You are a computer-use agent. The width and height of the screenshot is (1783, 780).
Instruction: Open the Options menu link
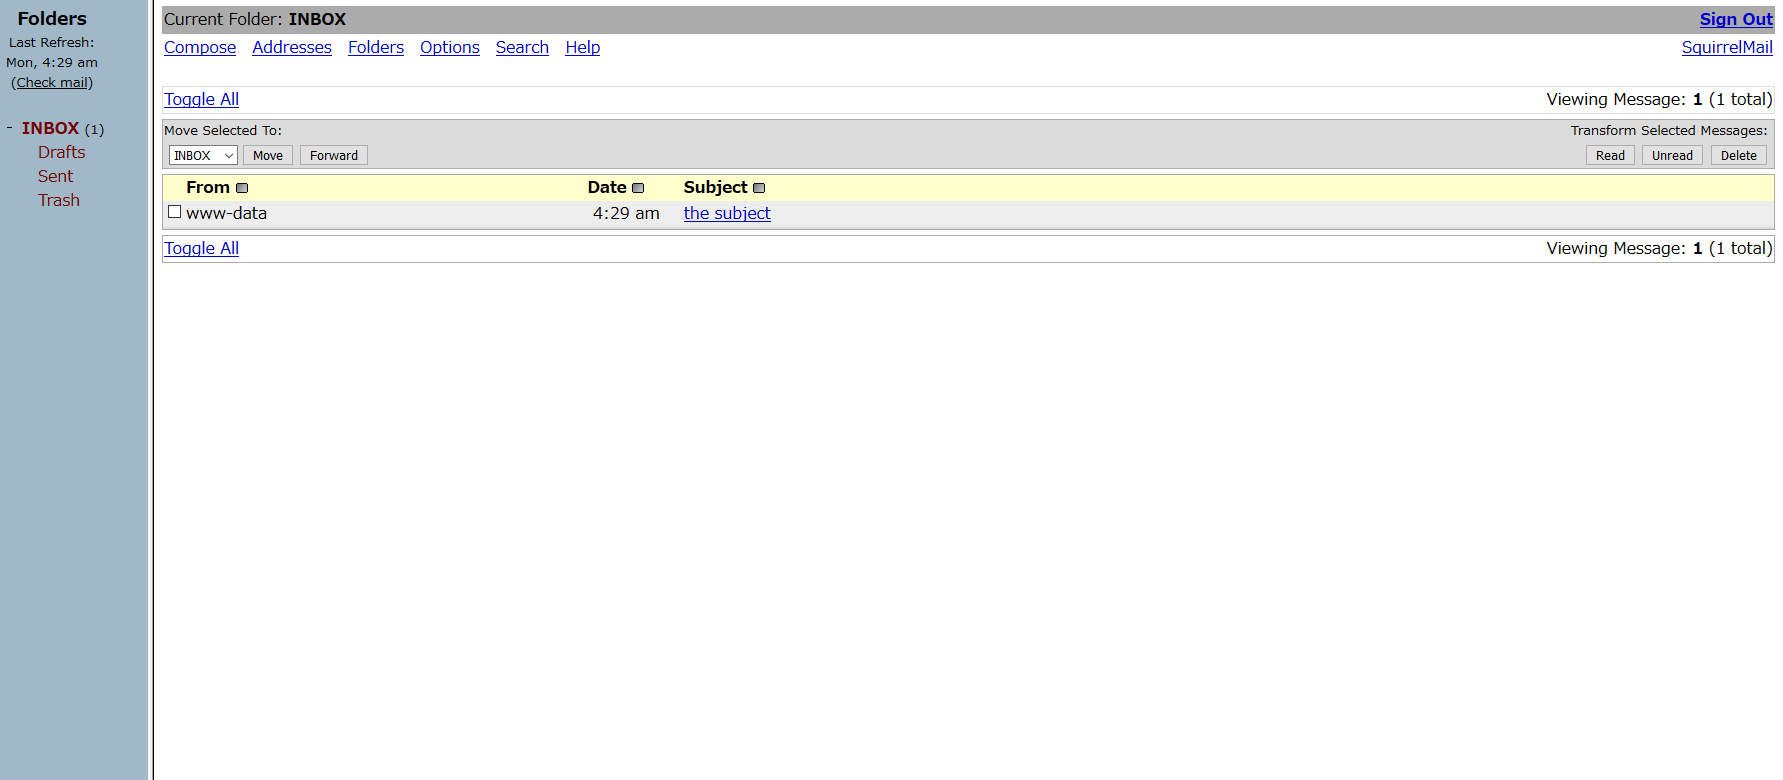(x=450, y=47)
